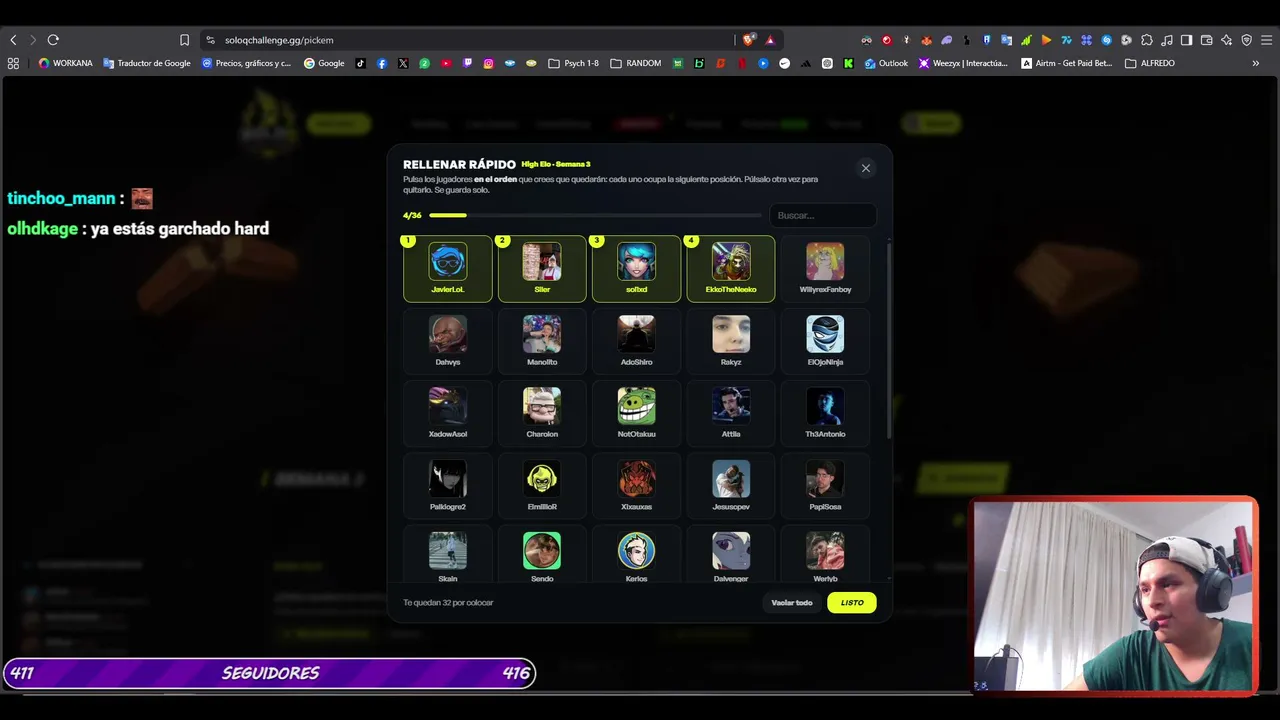The width and height of the screenshot is (1280, 720).
Task: Open Precios, gráficos bookmark
Action: pos(247,63)
